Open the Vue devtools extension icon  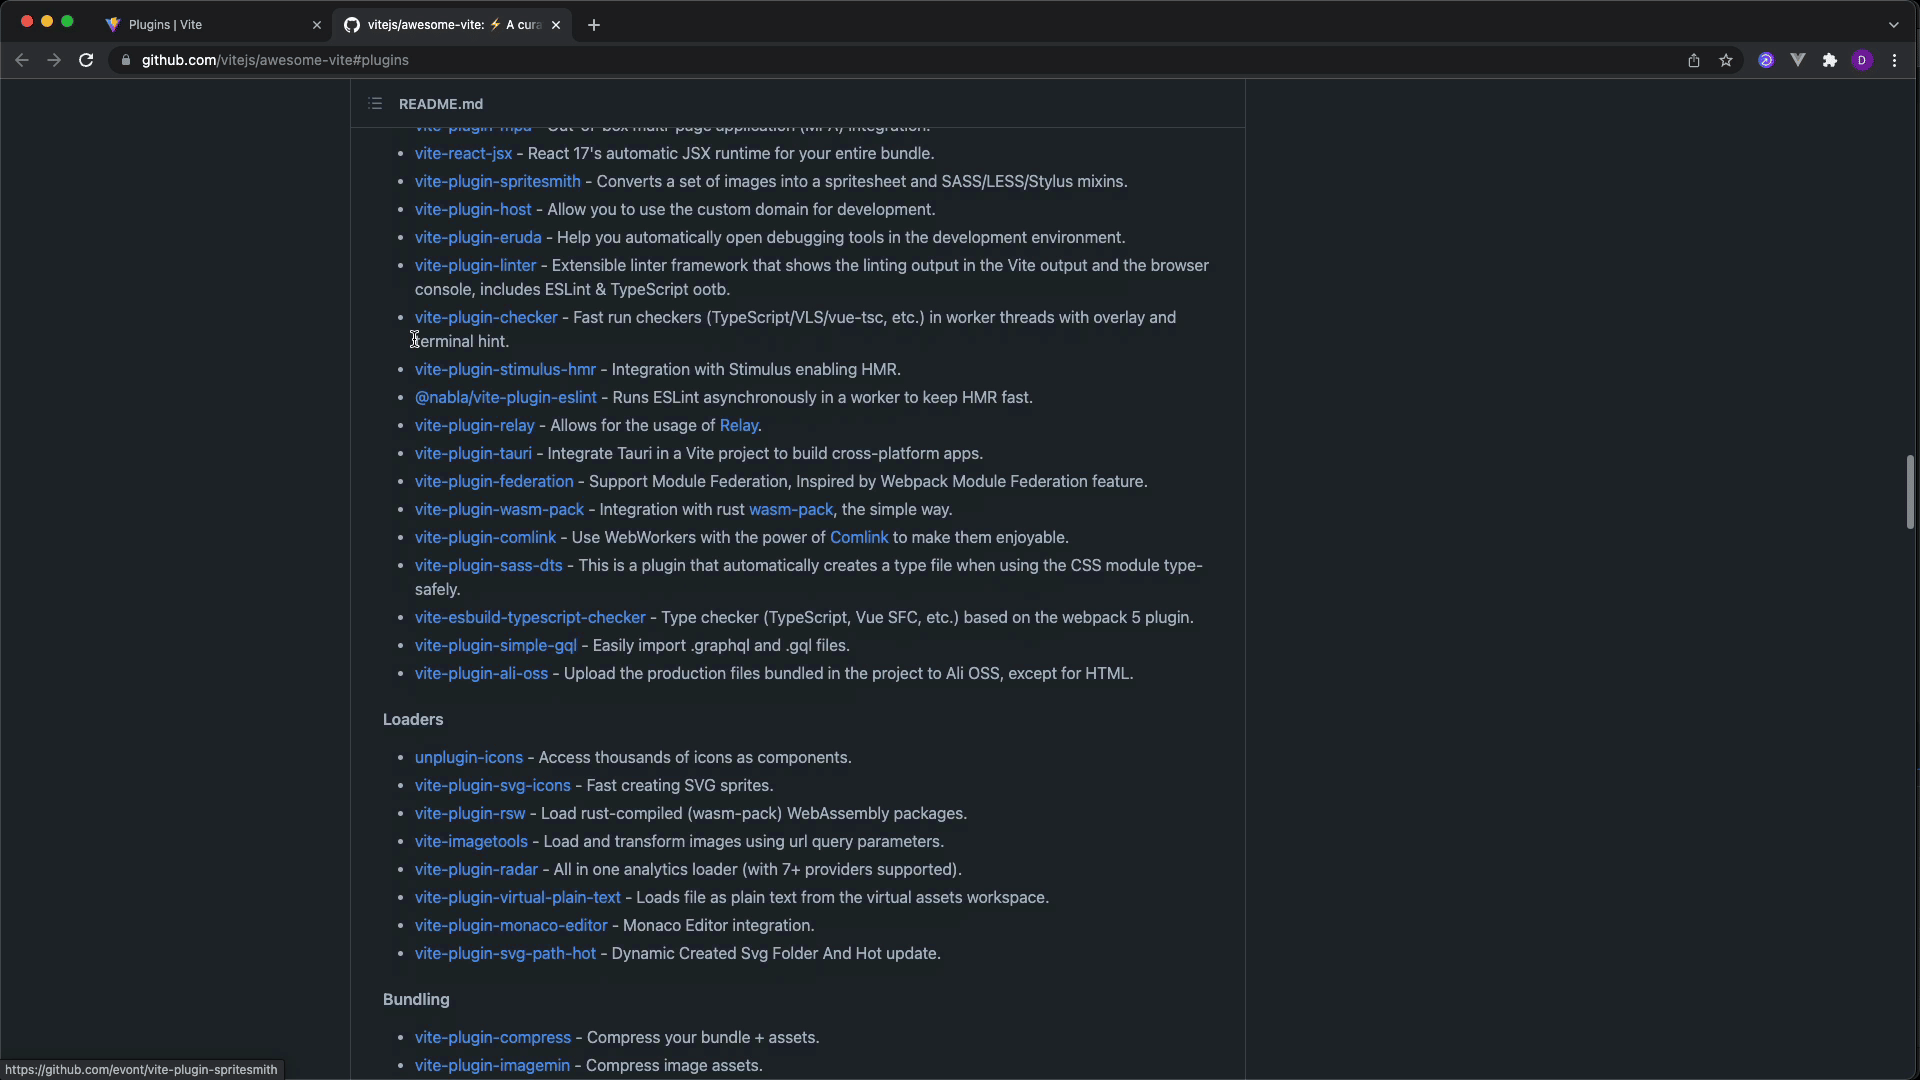click(1798, 60)
